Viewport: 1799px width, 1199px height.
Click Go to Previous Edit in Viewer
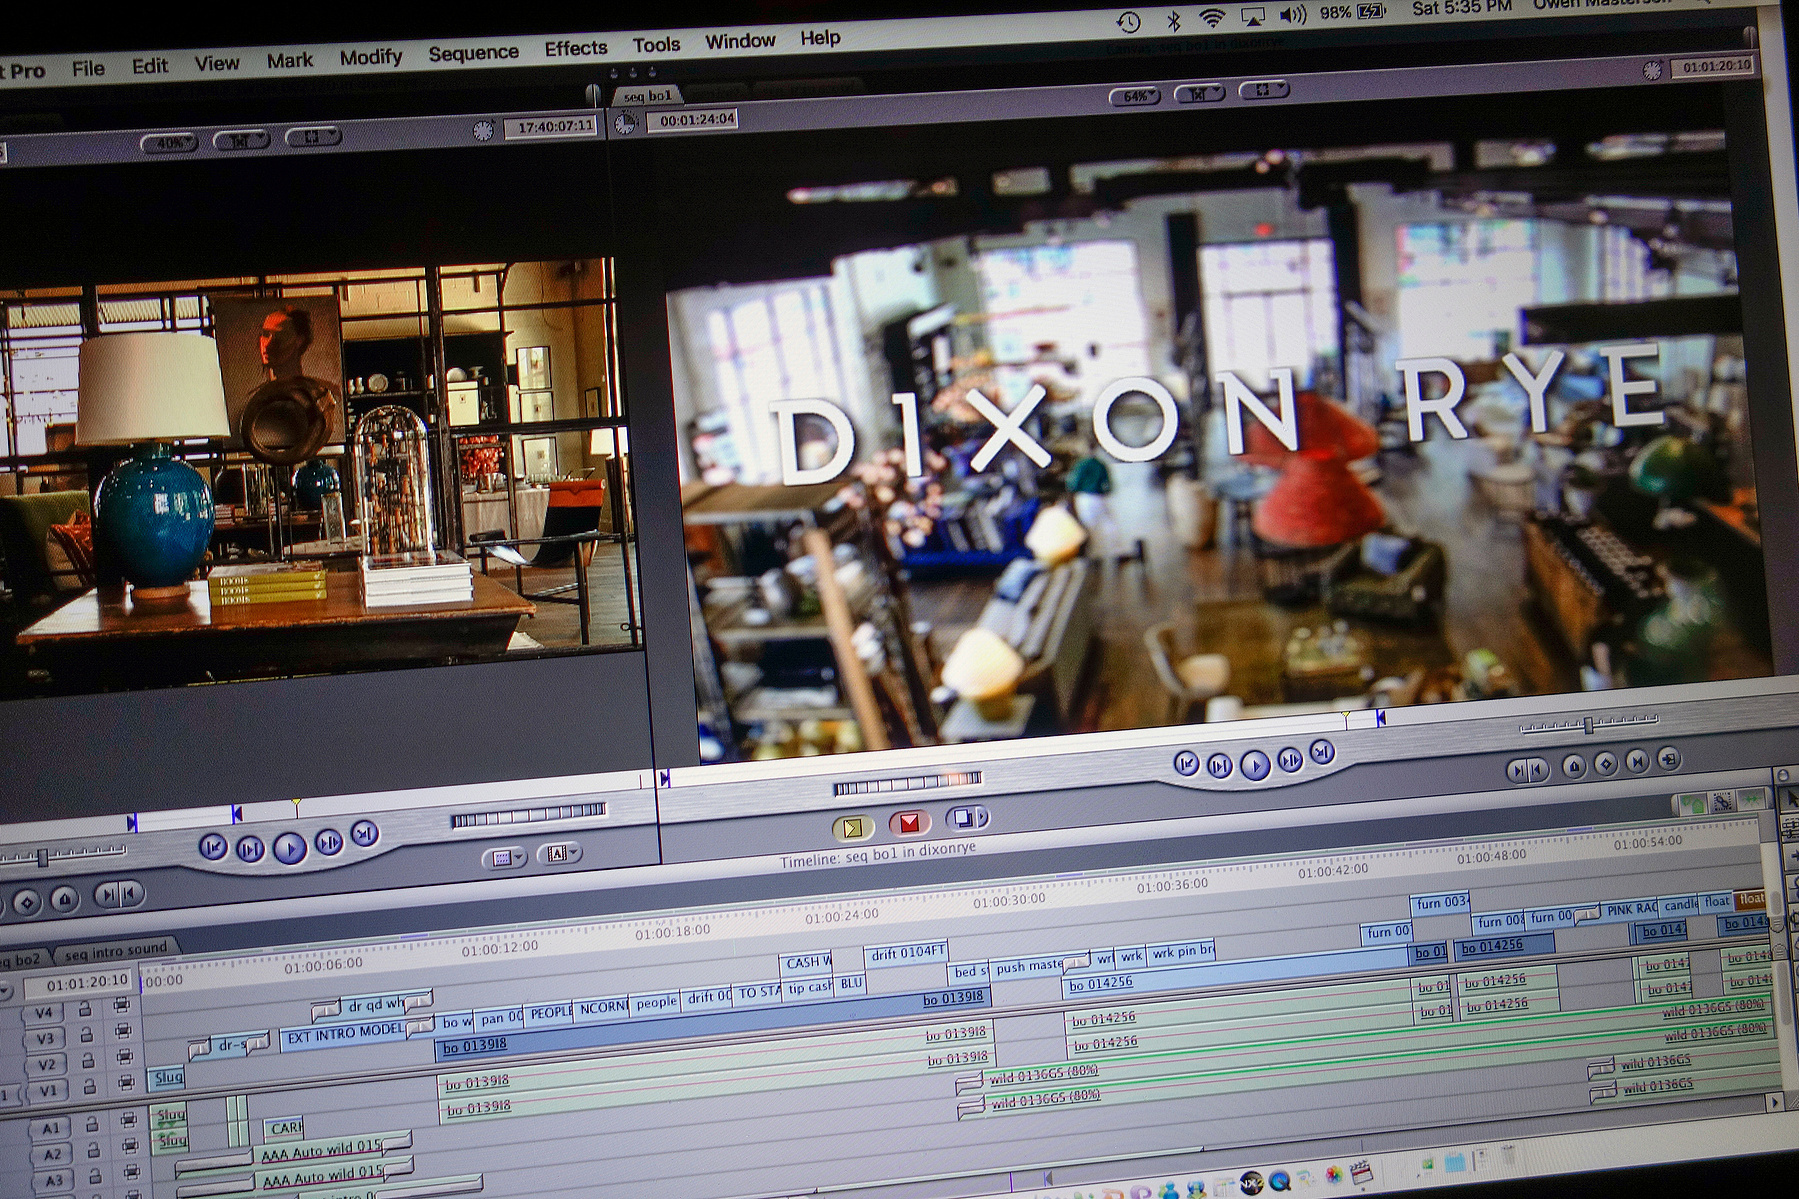coord(212,848)
